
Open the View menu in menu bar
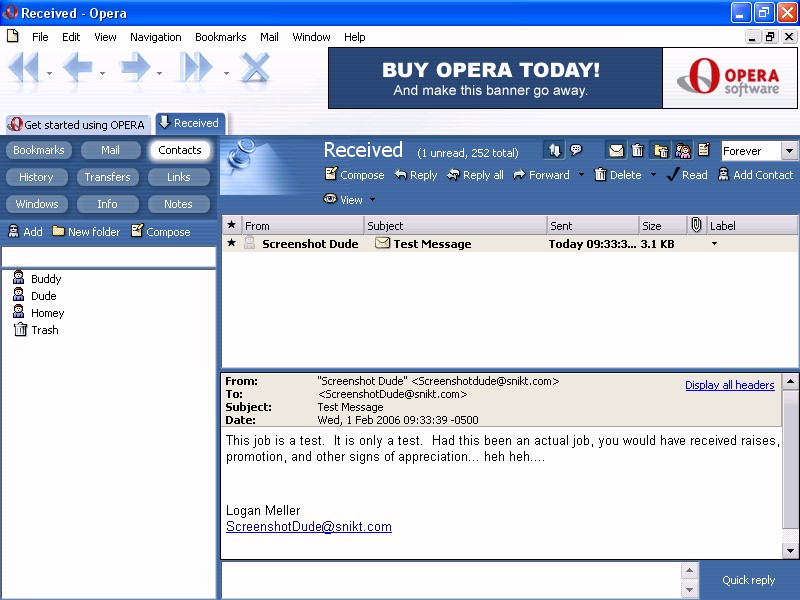(105, 37)
